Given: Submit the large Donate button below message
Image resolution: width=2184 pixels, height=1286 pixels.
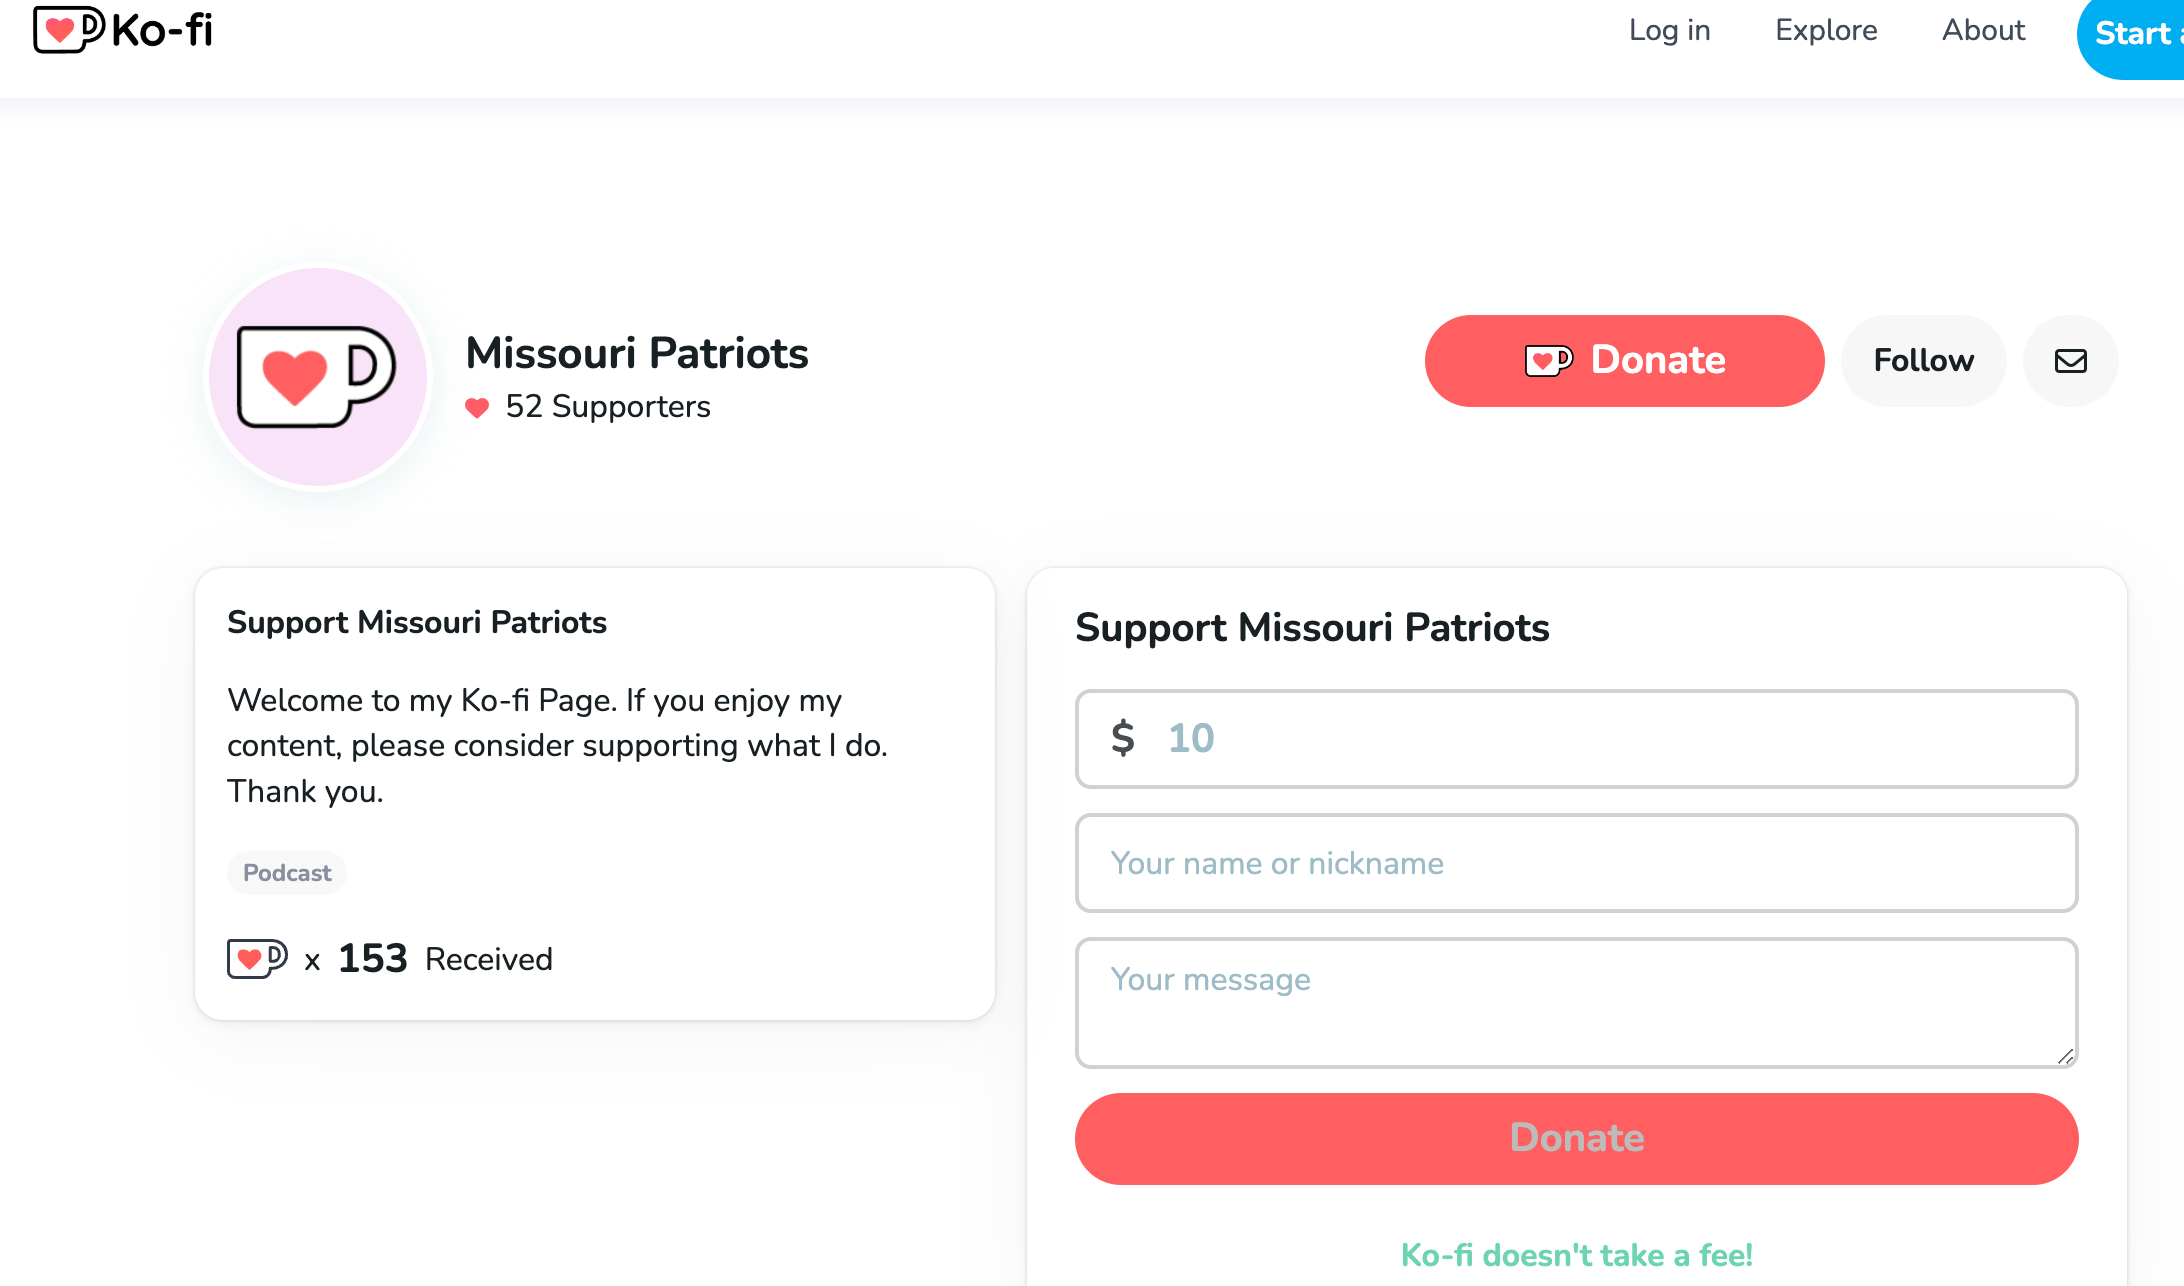Looking at the screenshot, I should point(1576,1138).
